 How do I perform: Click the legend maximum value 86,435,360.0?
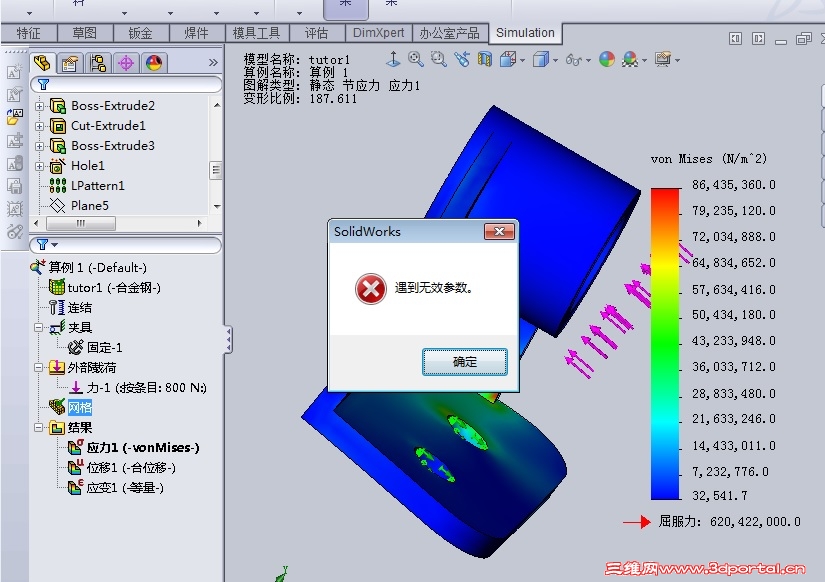tap(733, 185)
